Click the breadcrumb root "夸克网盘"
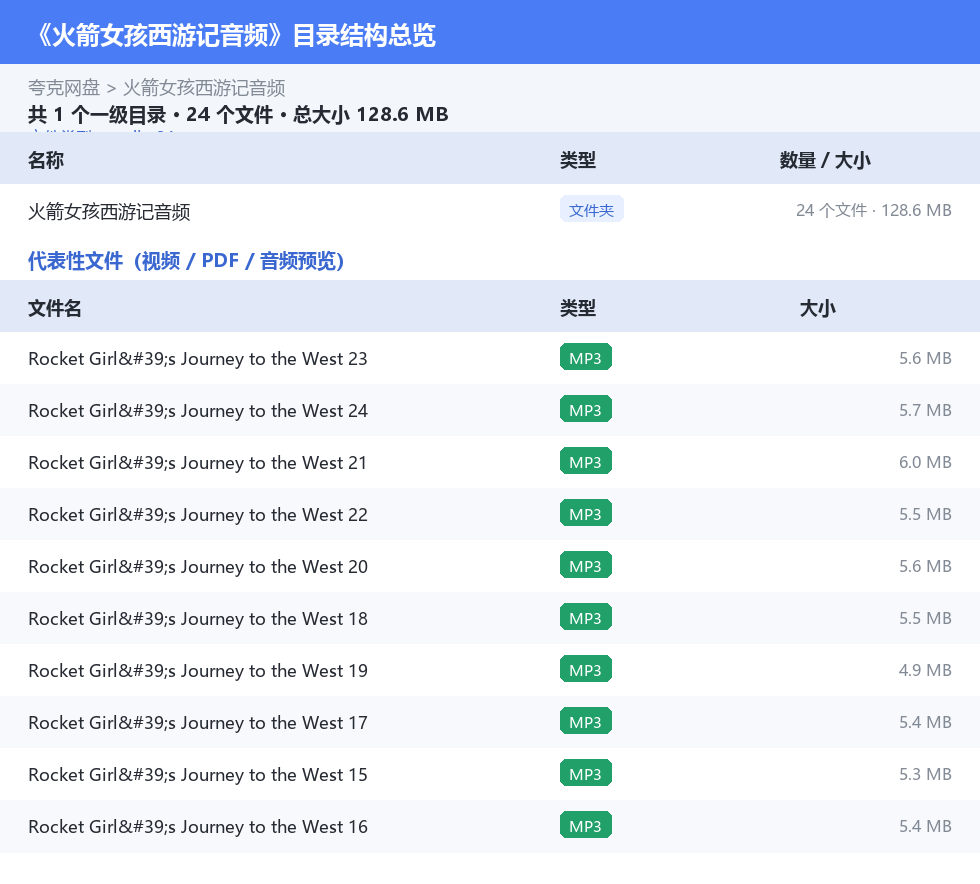 [x=64, y=88]
